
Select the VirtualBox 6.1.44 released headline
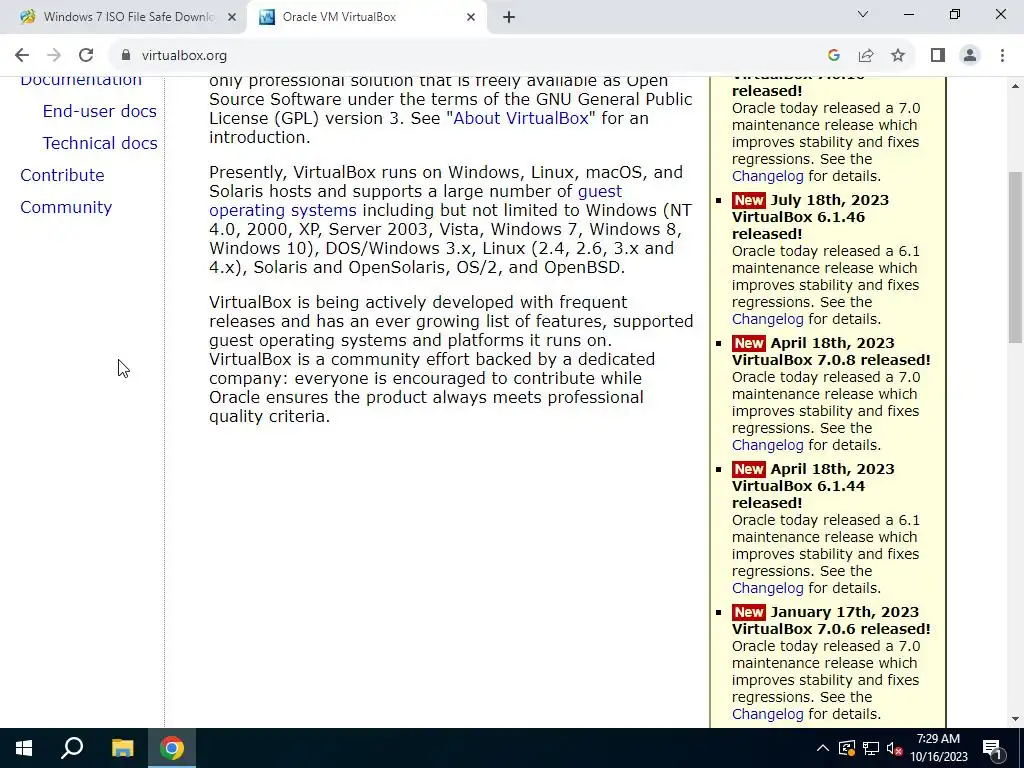(798, 494)
